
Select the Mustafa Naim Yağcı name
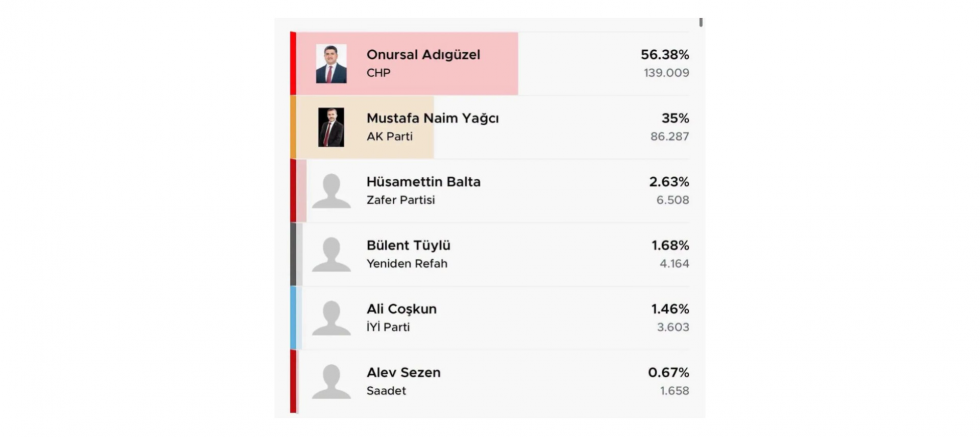point(432,118)
